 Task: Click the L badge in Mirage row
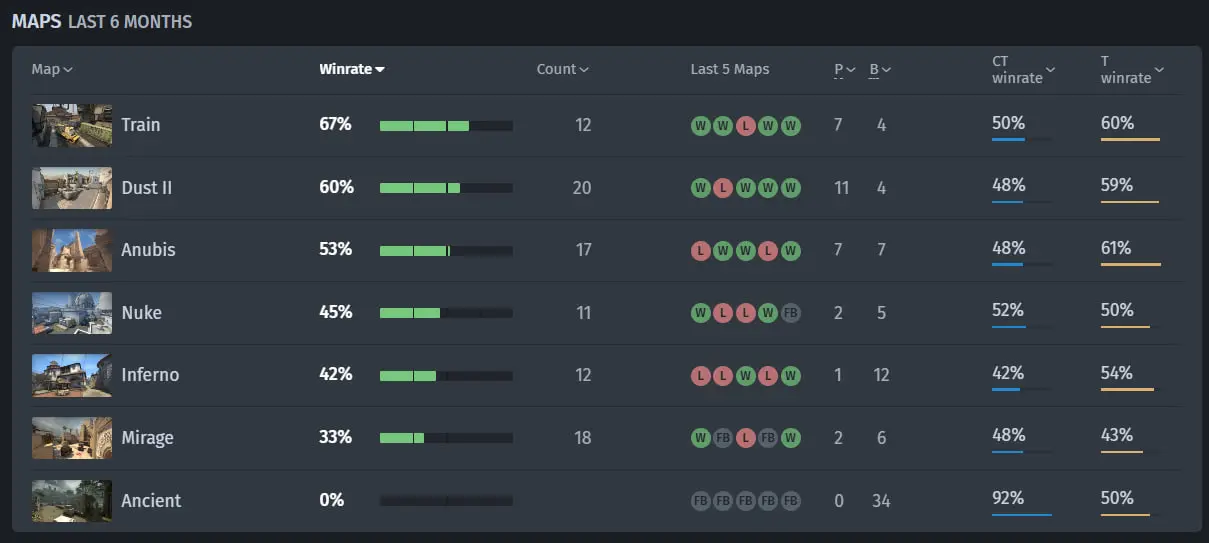pos(745,438)
